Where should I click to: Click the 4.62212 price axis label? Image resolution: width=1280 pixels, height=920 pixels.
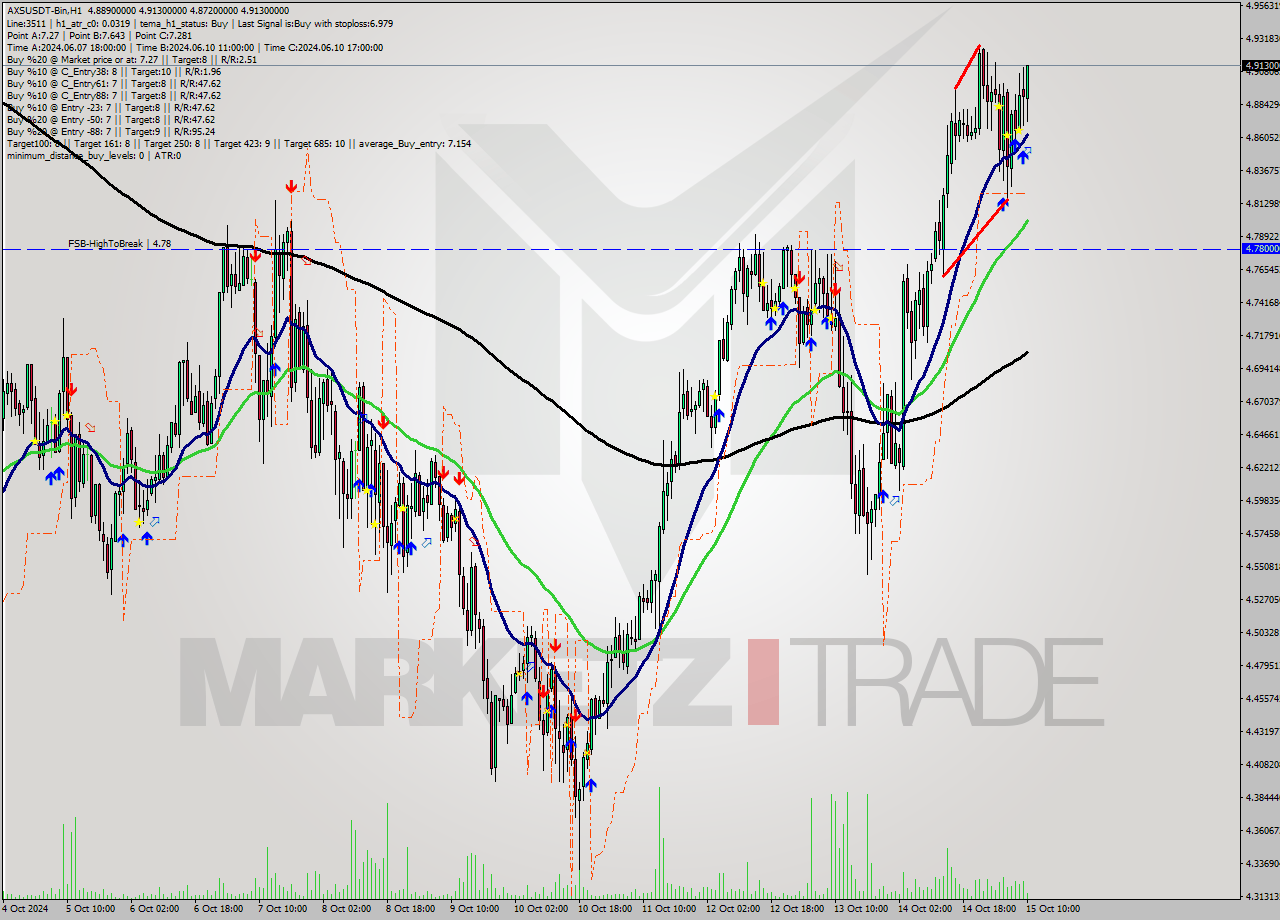1261,467
